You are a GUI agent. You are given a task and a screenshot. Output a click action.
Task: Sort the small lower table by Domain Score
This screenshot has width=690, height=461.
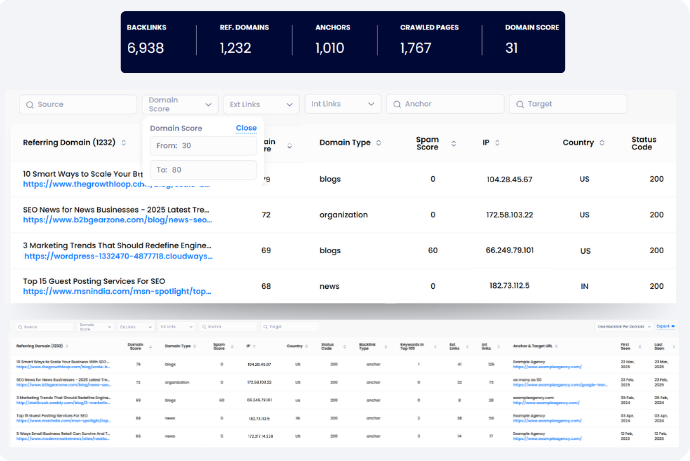[150, 347]
